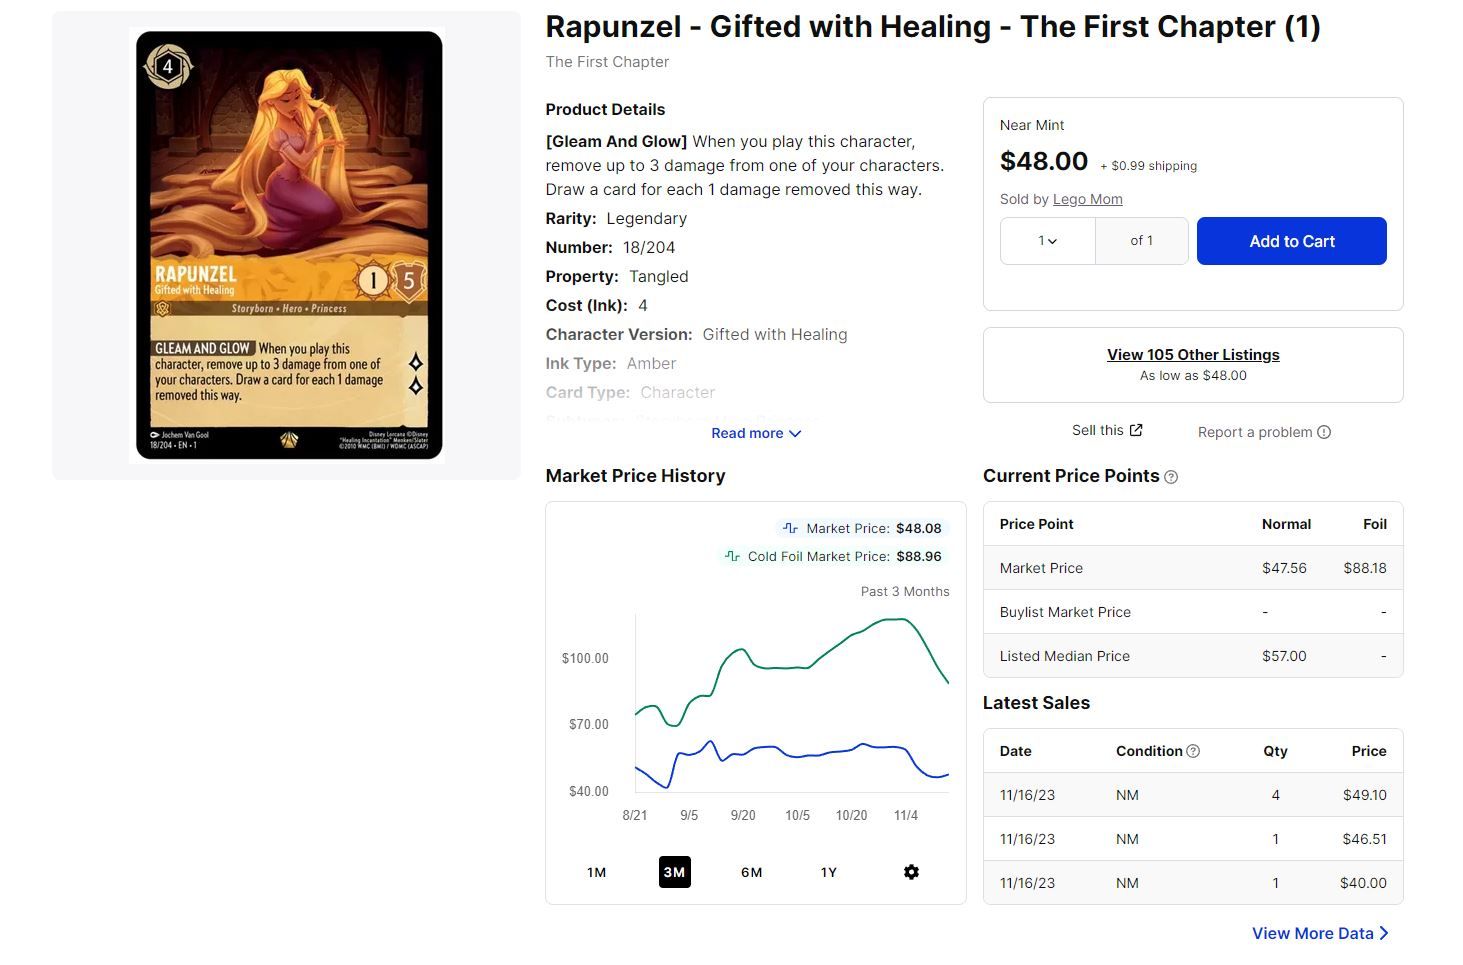This screenshot has height=965, width=1463.
Task: Click the Current Price Points help icon
Action: click(x=1171, y=477)
